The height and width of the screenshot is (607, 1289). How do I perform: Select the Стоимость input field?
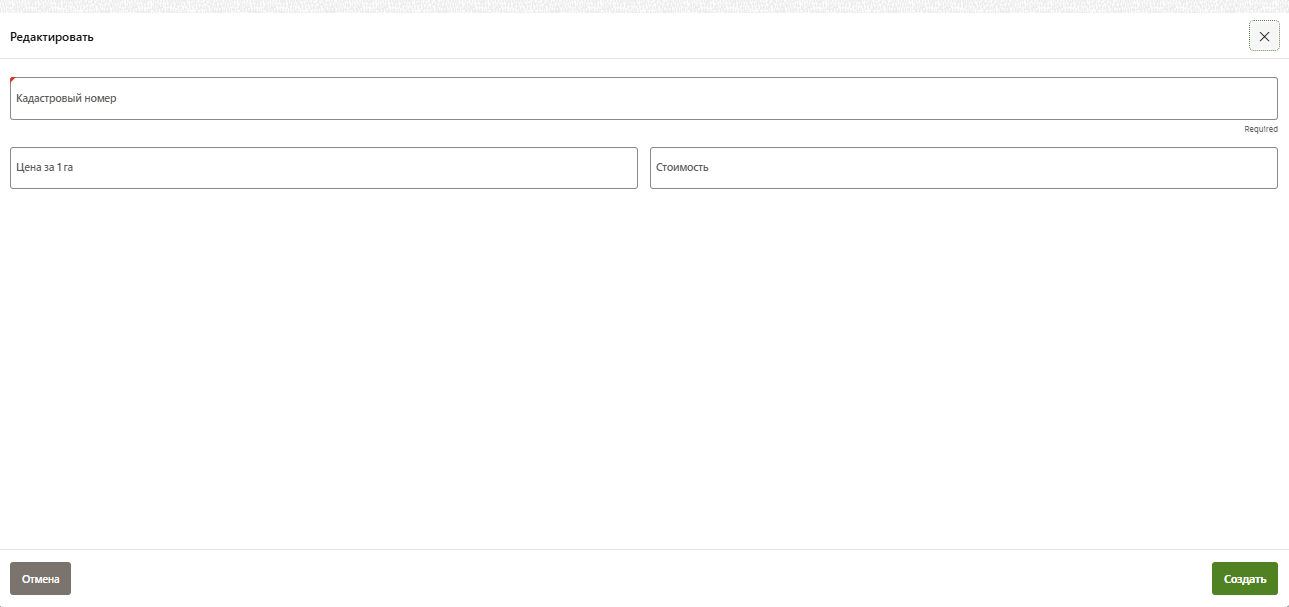(963, 168)
